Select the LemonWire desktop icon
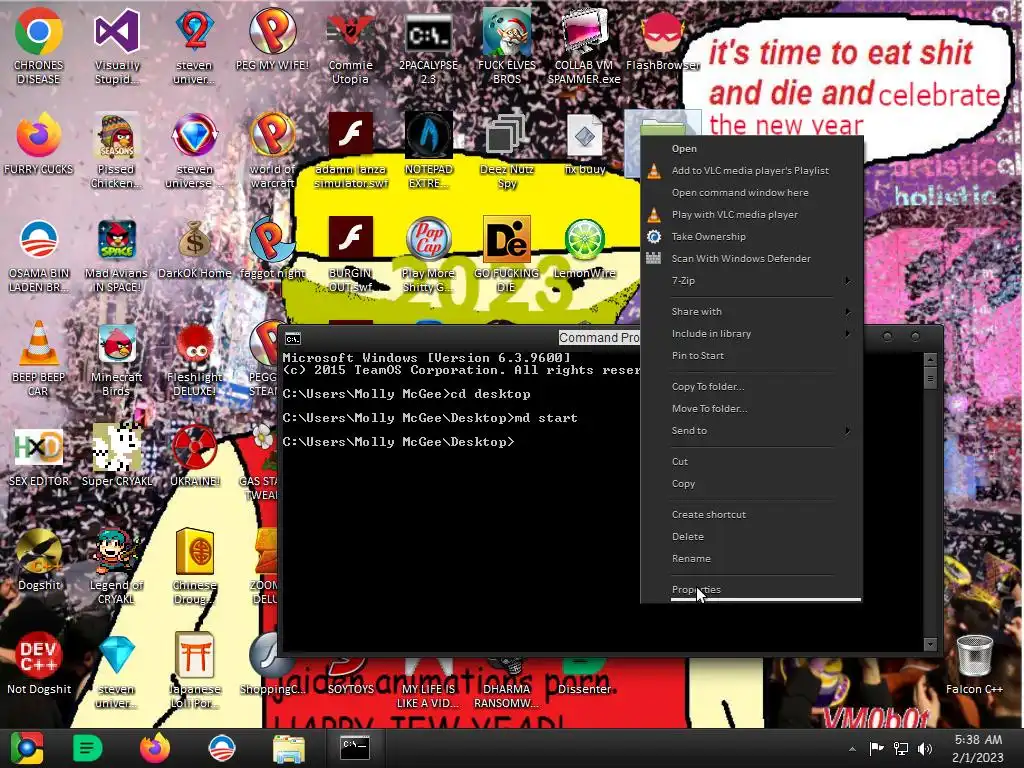 (584, 249)
